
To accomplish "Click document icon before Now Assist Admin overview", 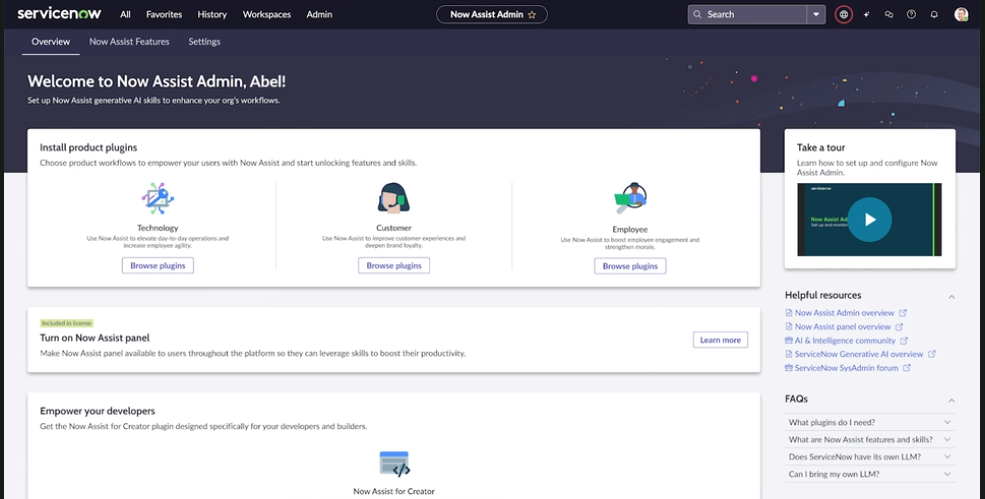I will [789, 313].
